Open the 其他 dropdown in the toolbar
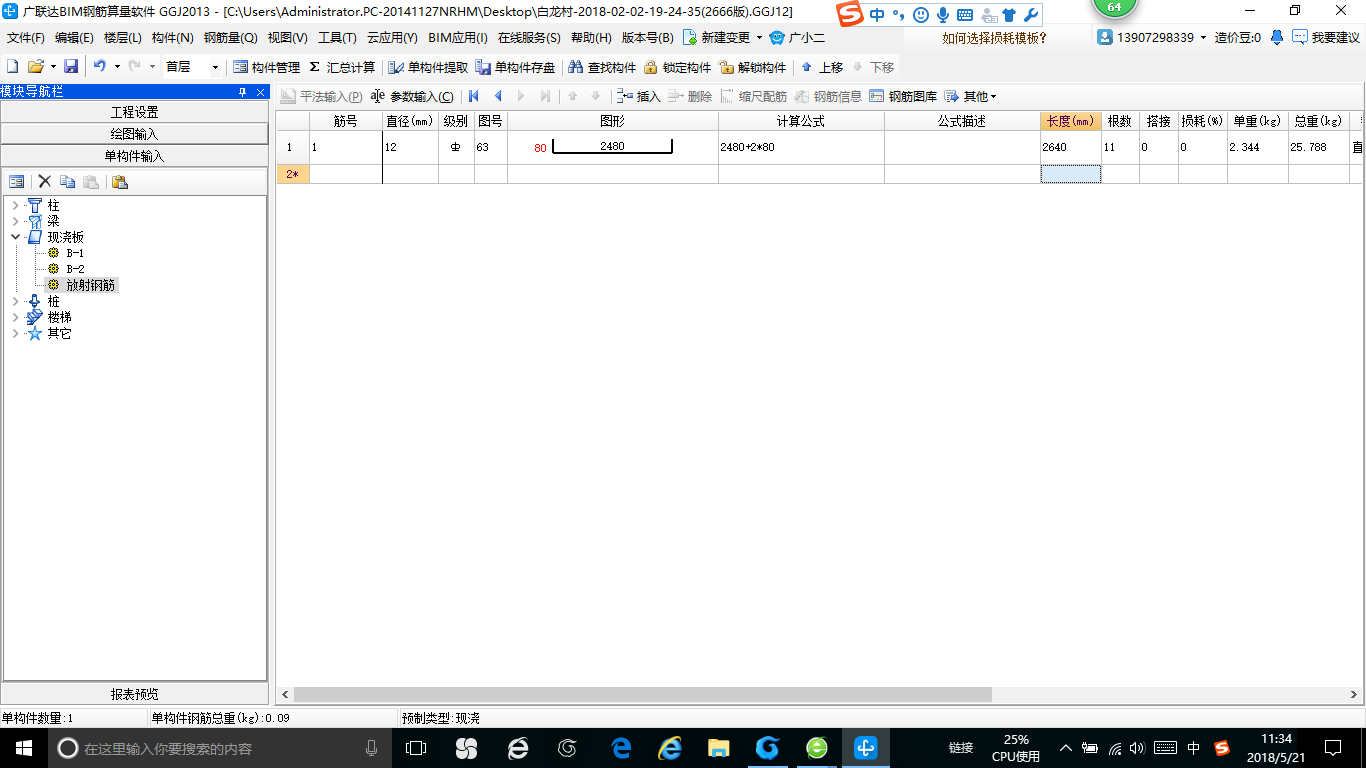The height and width of the screenshot is (768, 1366). pos(970,96)
